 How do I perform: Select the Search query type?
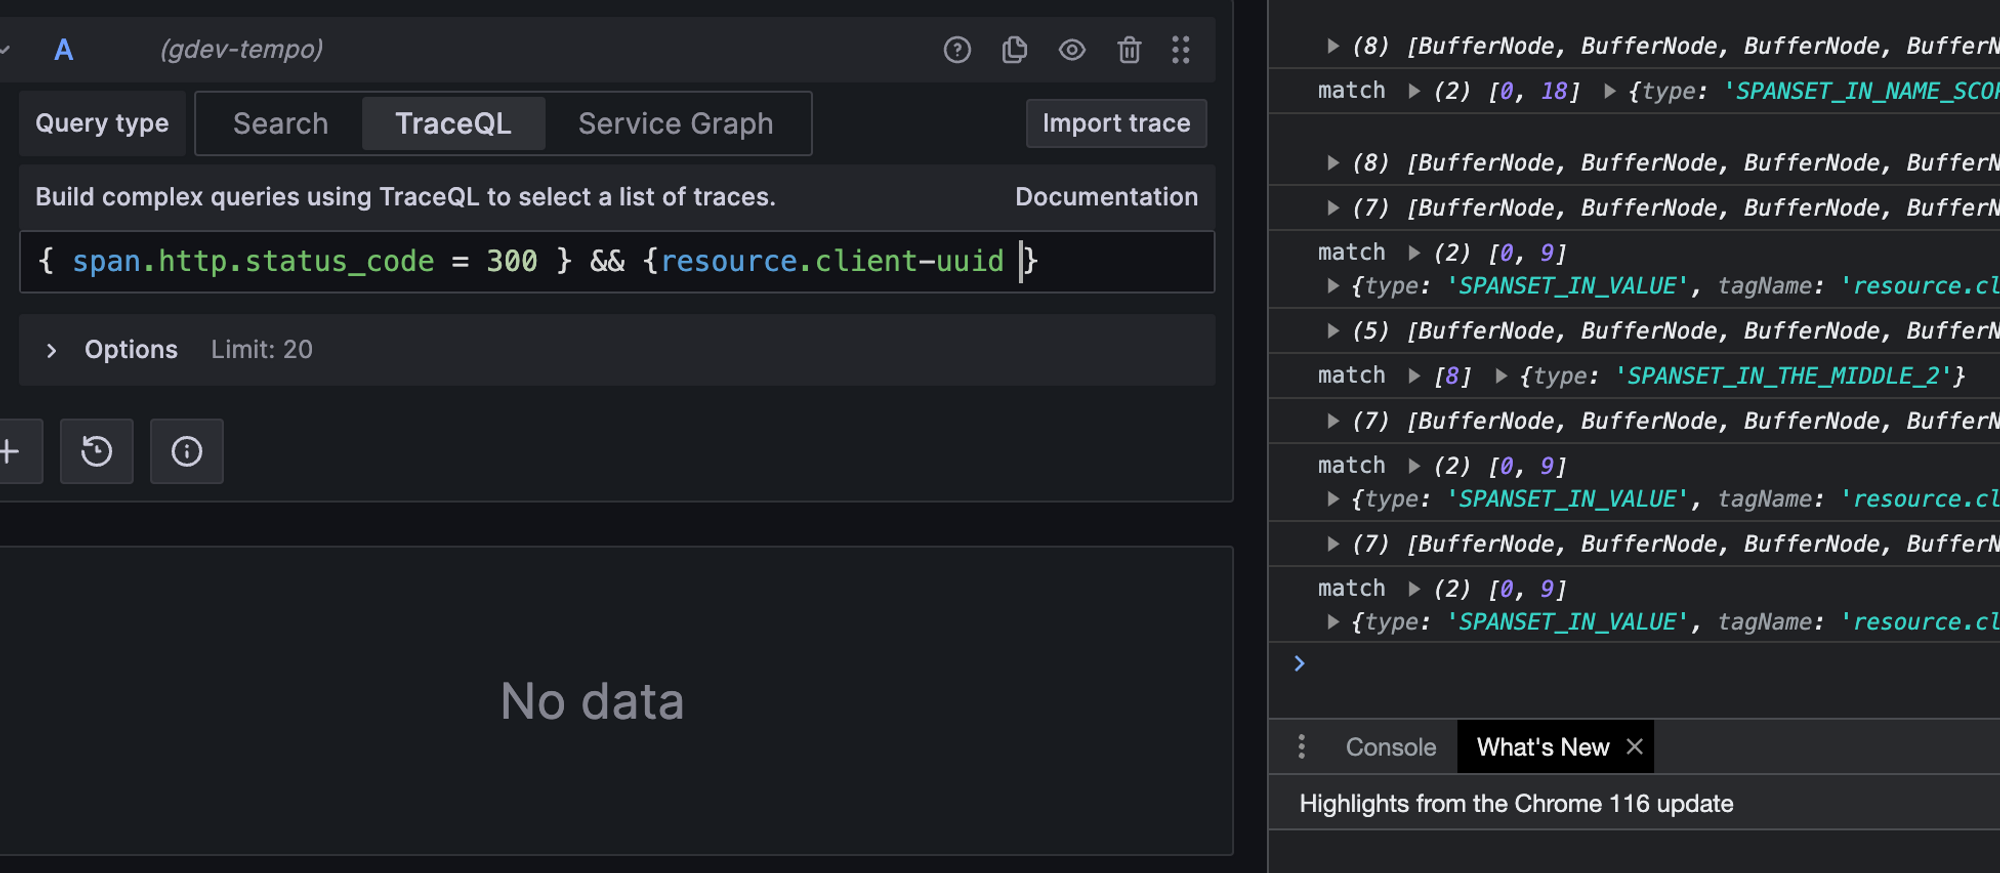(280, 124)
